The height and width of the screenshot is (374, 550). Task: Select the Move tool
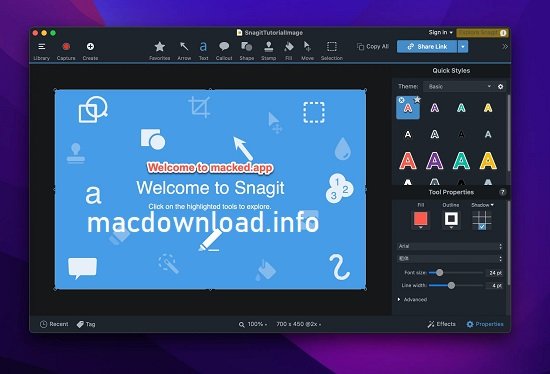pos(307,51)
